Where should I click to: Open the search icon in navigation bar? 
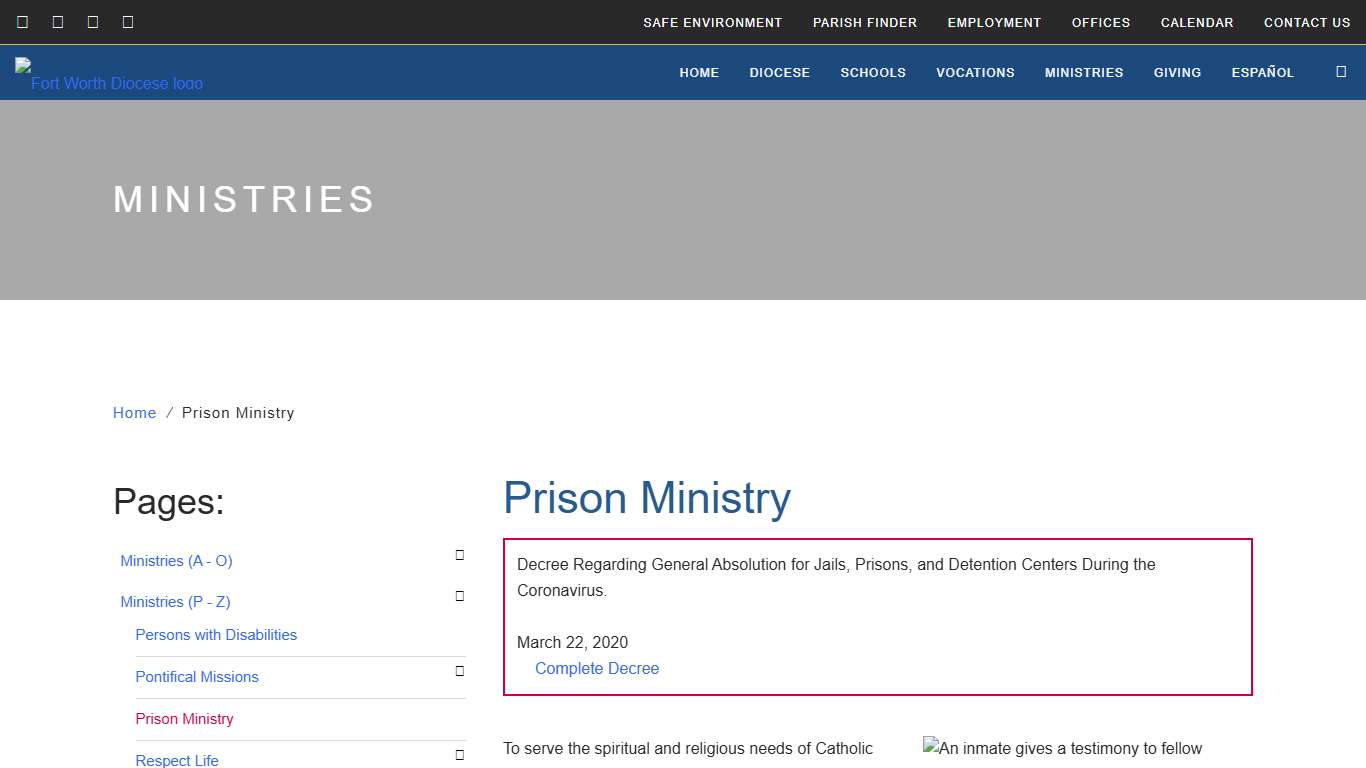coord(1341,72)
